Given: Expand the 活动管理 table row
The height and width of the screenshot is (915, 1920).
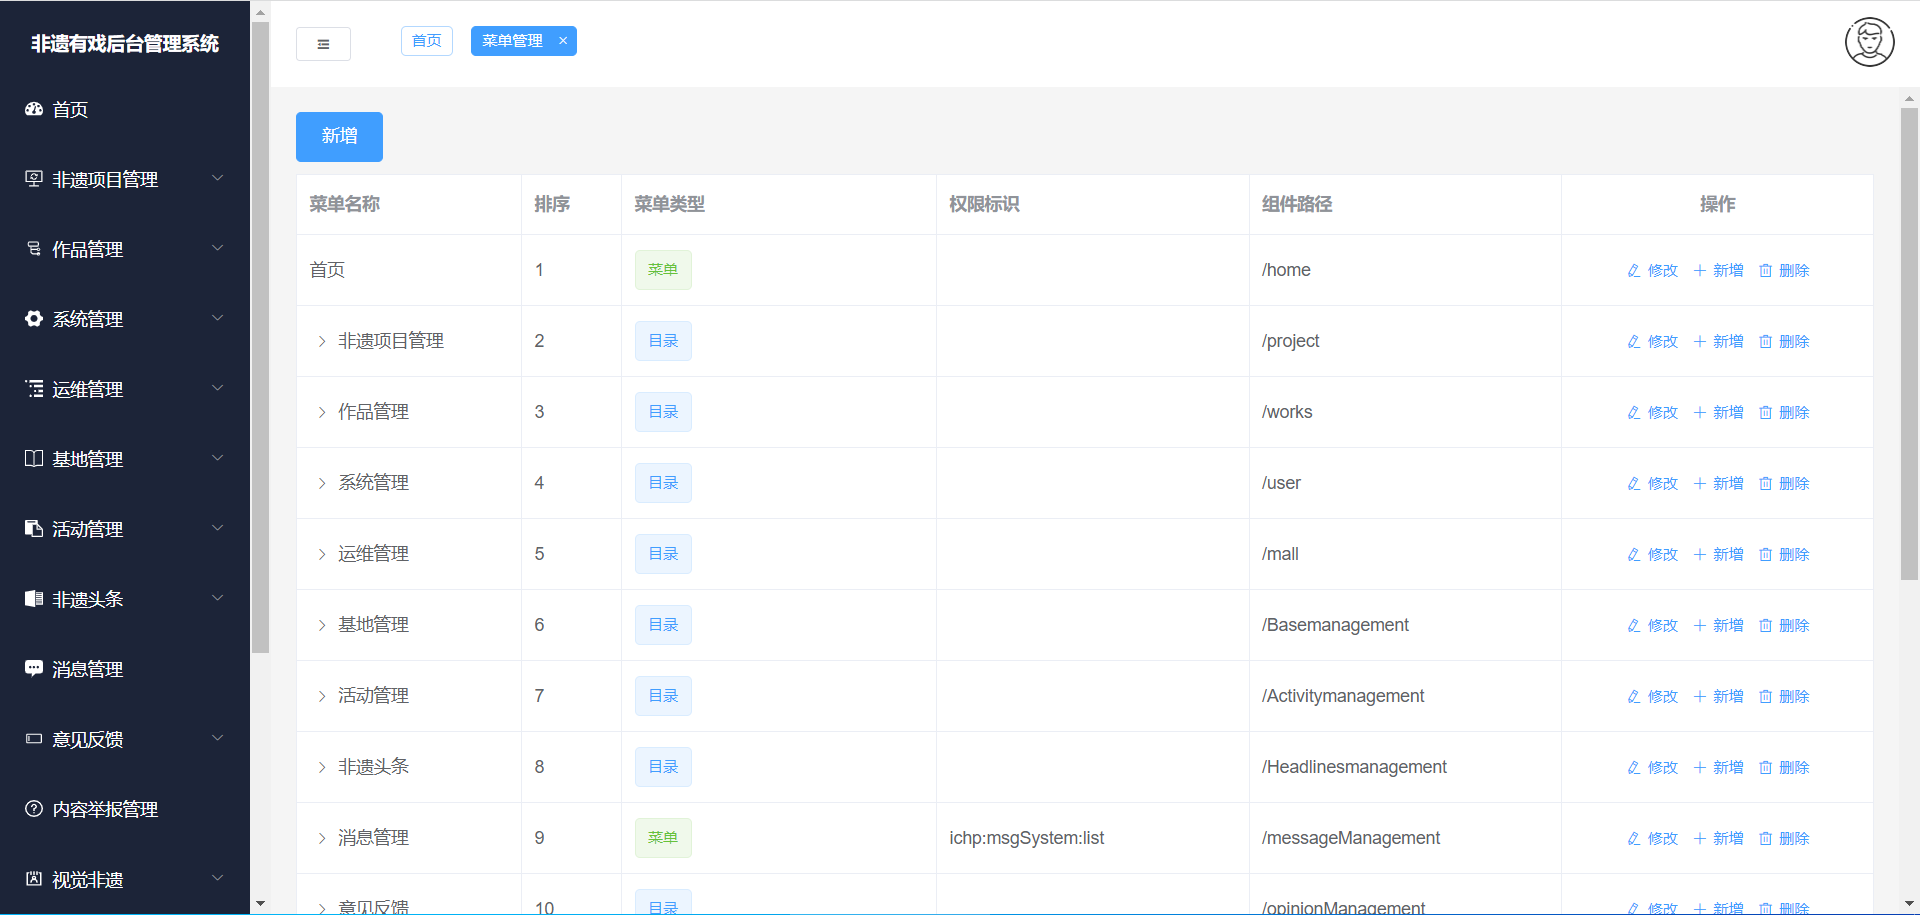Looking at the screenshot, I should tap(322, 697).
